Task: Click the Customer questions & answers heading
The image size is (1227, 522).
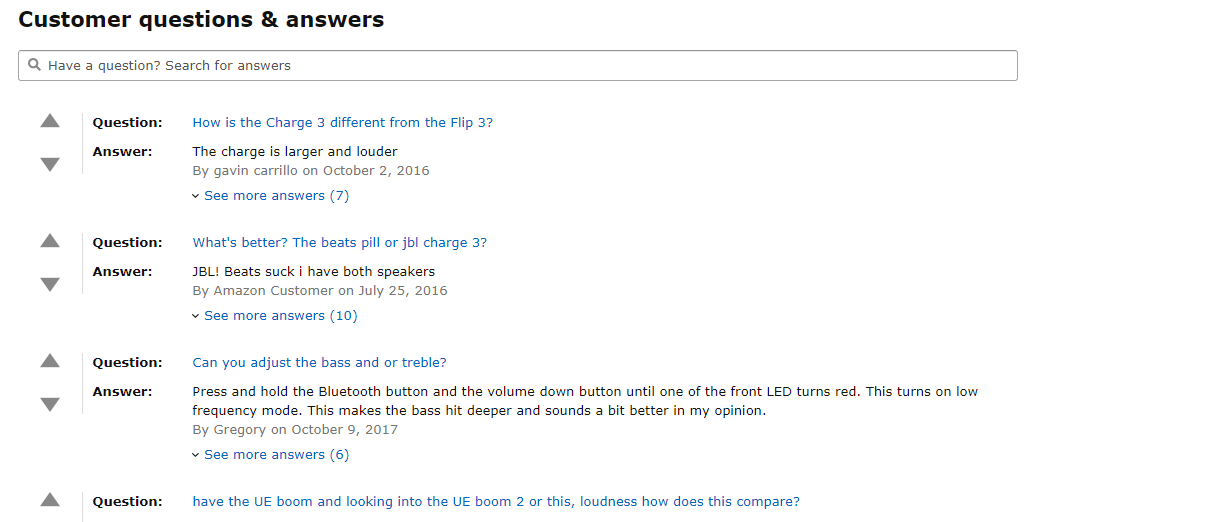Action: coord(201,19)
